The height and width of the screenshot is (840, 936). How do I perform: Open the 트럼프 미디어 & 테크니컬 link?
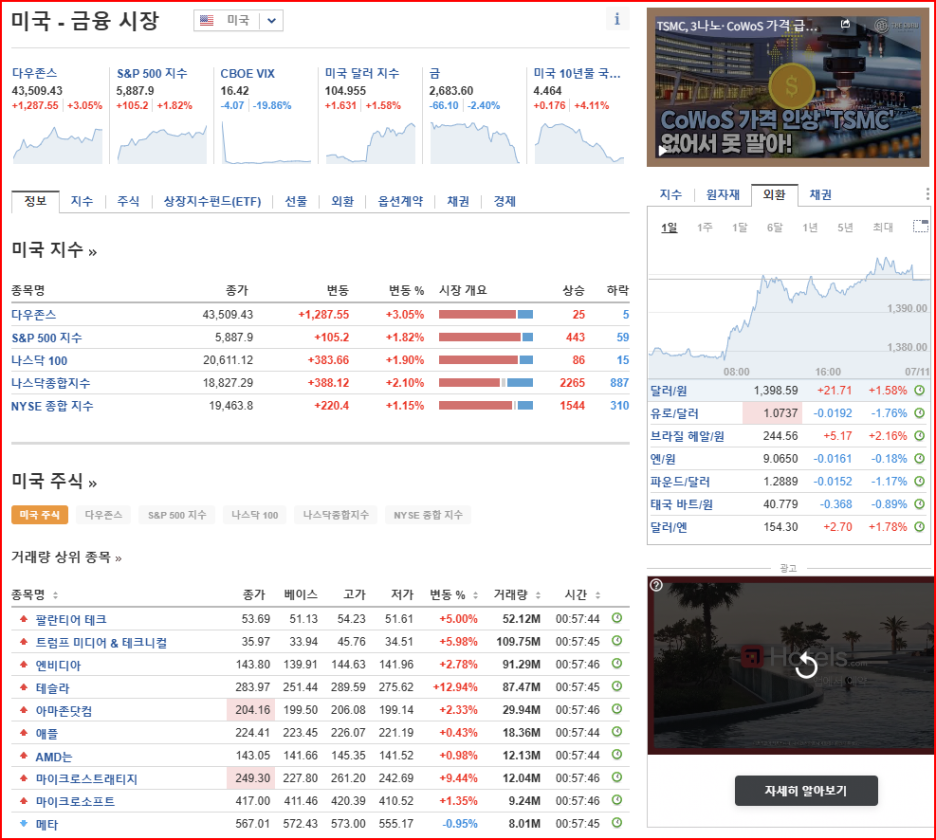coord(101,642)
